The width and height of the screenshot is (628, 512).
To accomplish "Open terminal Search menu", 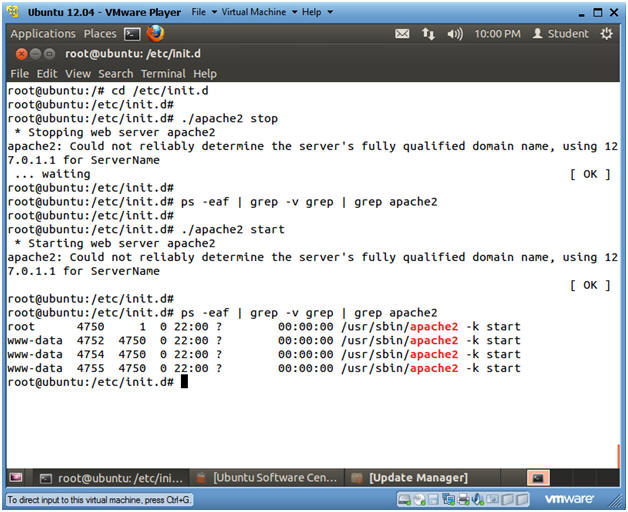I will pos(116,74).
